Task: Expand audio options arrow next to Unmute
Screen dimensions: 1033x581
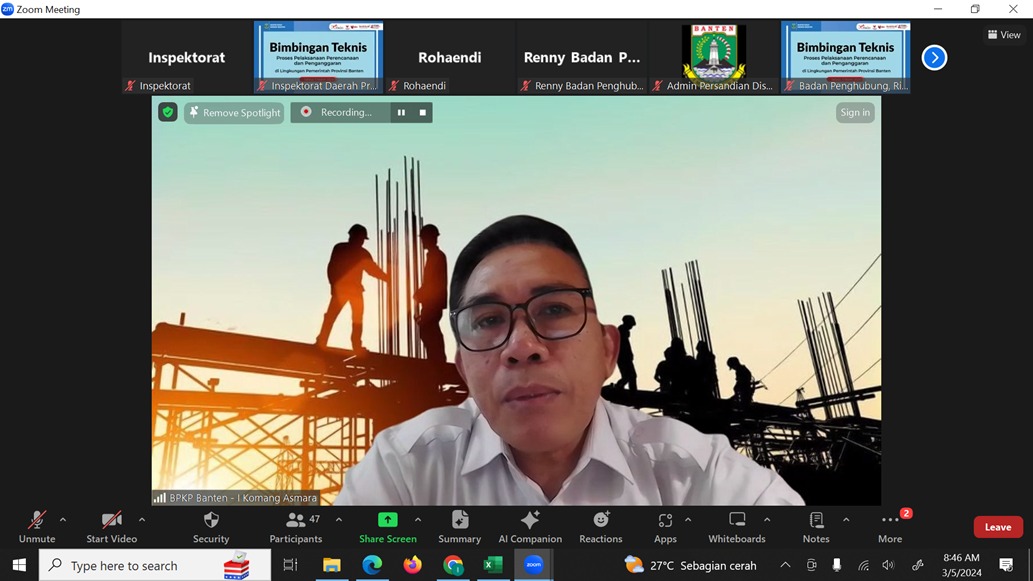Action: pyautogui.click(x=63, y=520)
